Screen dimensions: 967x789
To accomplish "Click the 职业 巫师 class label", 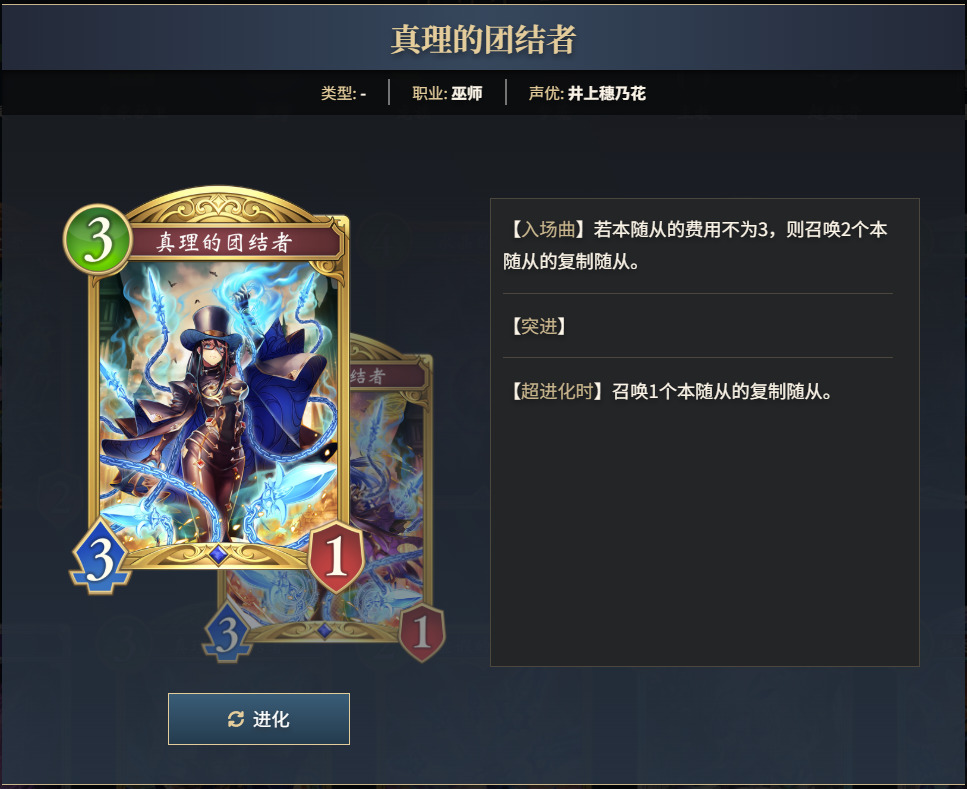I will point(447,93).
